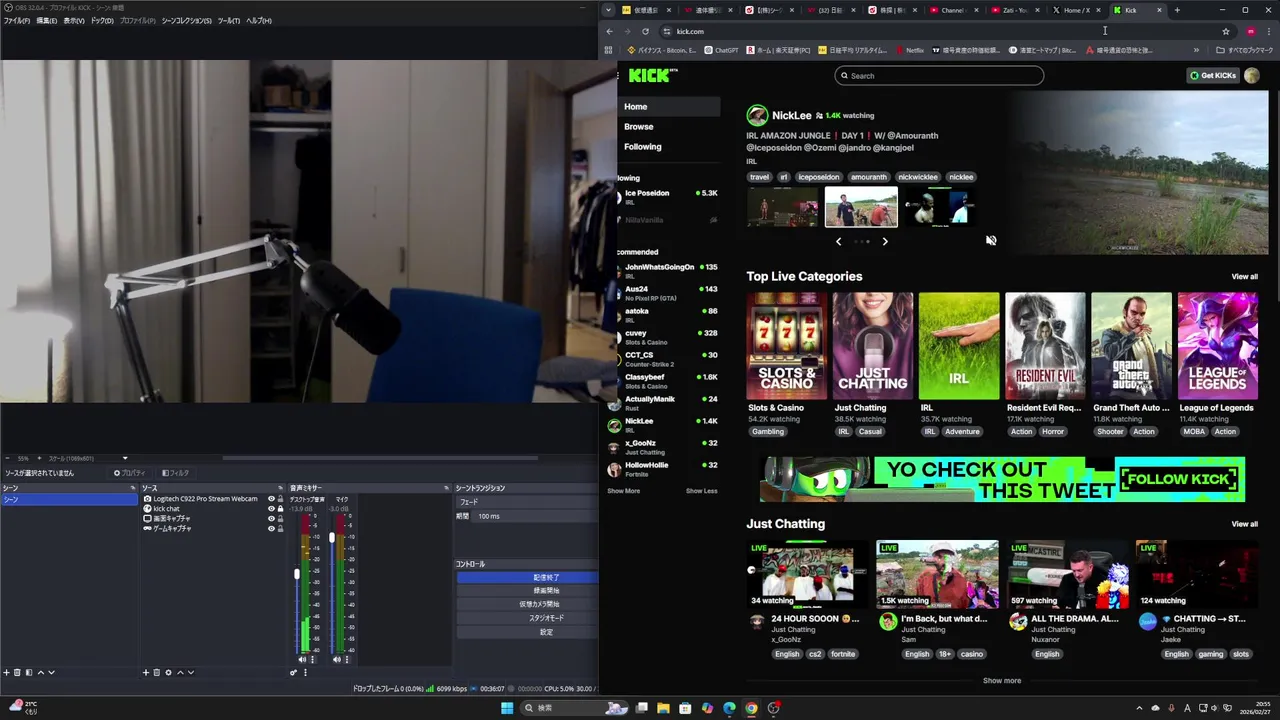Screen dimensions: 1280x720
Task: Remove selected source with trash icon
Action: pos(157,672)
